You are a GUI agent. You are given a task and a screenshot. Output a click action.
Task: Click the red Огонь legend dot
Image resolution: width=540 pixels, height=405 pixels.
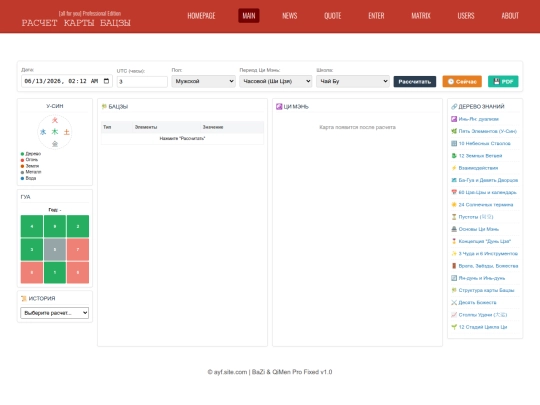click(x=22, y=160)
